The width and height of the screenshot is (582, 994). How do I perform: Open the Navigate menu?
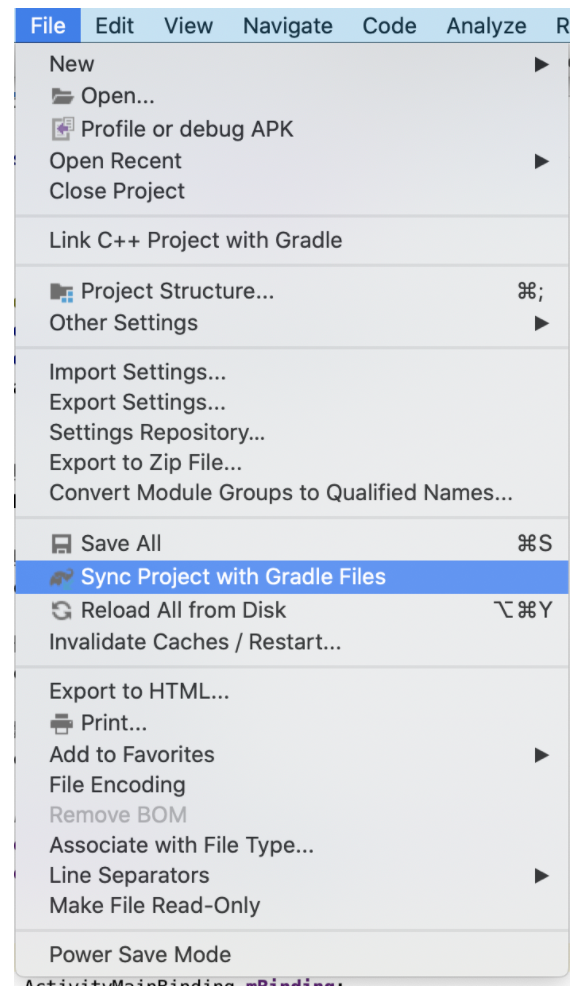(x=288, y=26)
